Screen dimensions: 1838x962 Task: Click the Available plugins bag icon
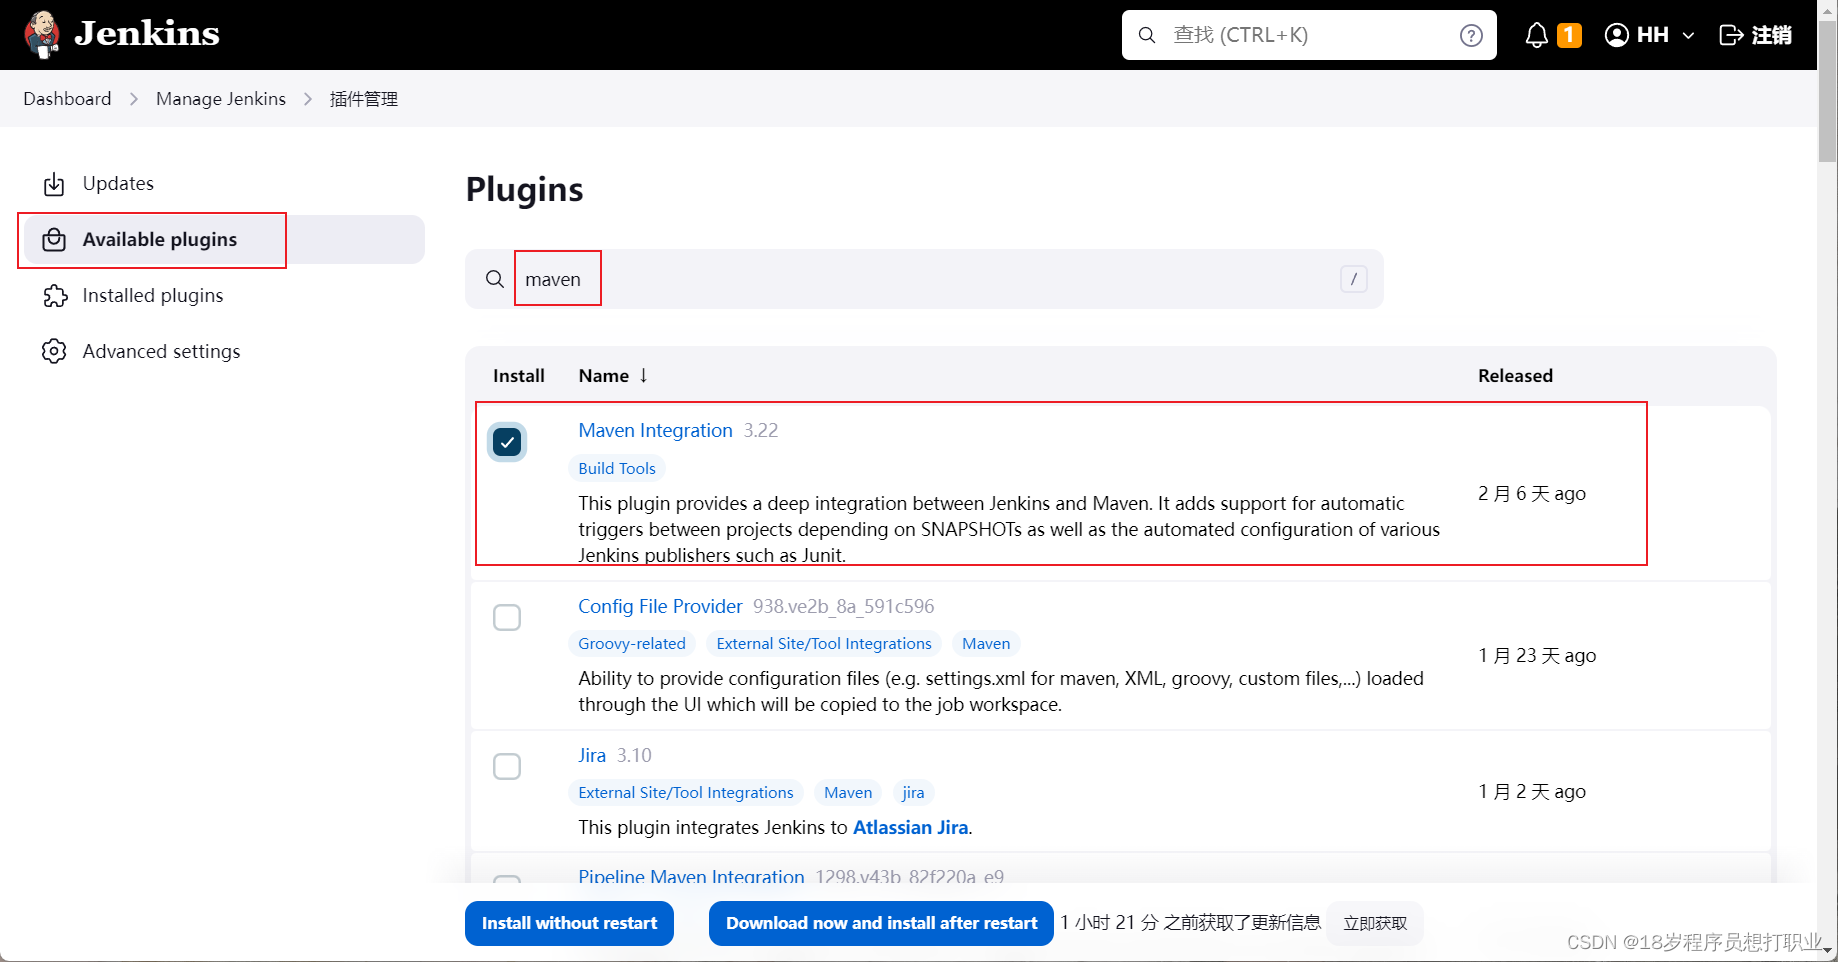(54, 240)
